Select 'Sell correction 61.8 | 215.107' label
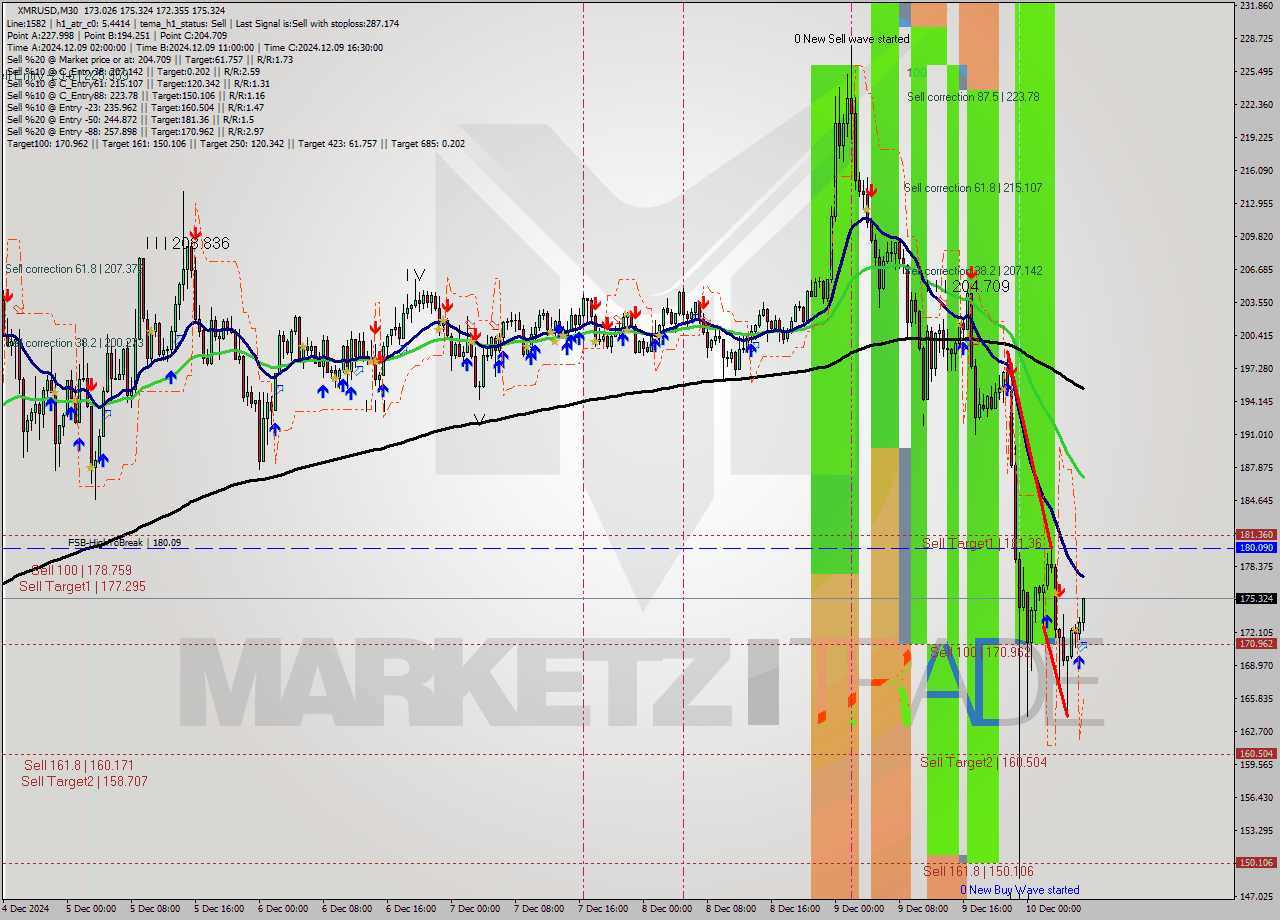The width and height of the screenshot is (1280, 920). click(973, 188)
